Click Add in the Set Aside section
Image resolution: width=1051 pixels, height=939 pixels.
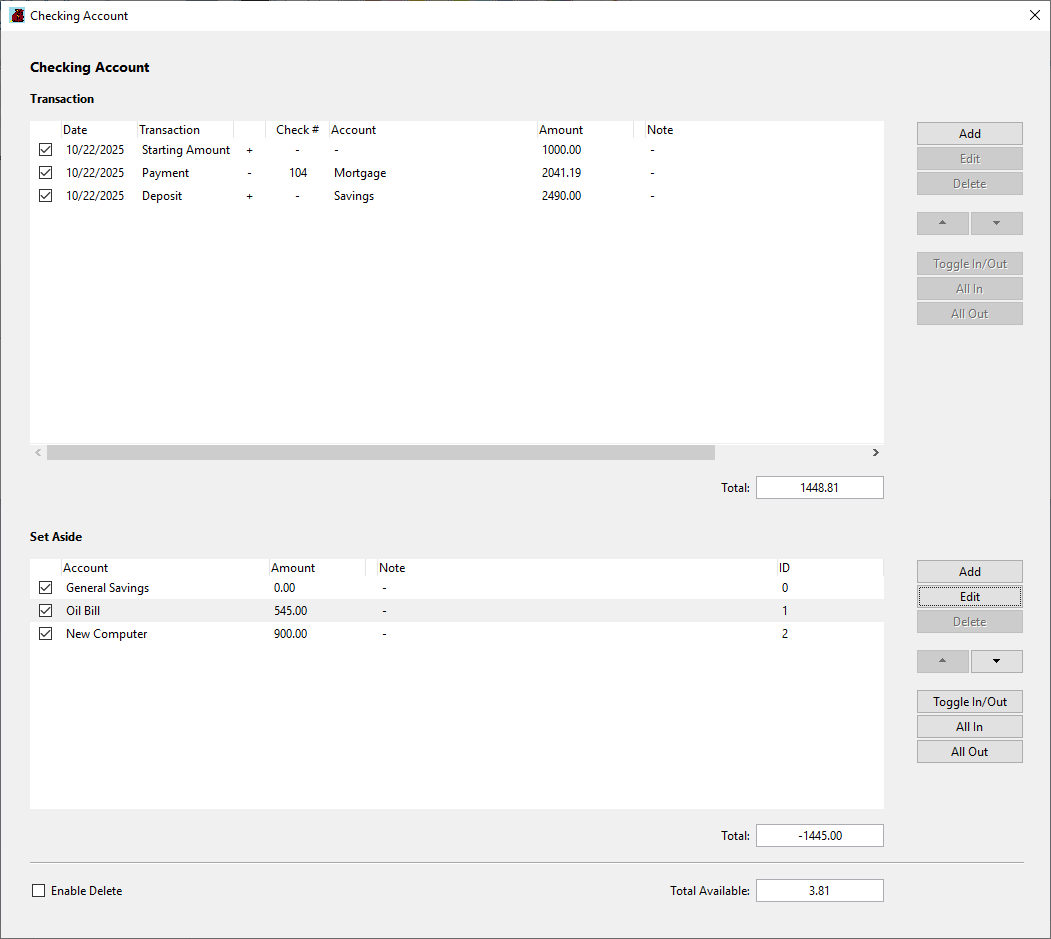point(969,571)
